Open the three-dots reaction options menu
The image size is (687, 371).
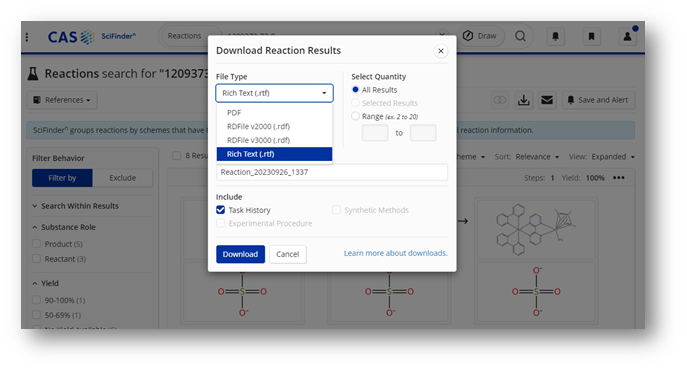click(619, 178)
